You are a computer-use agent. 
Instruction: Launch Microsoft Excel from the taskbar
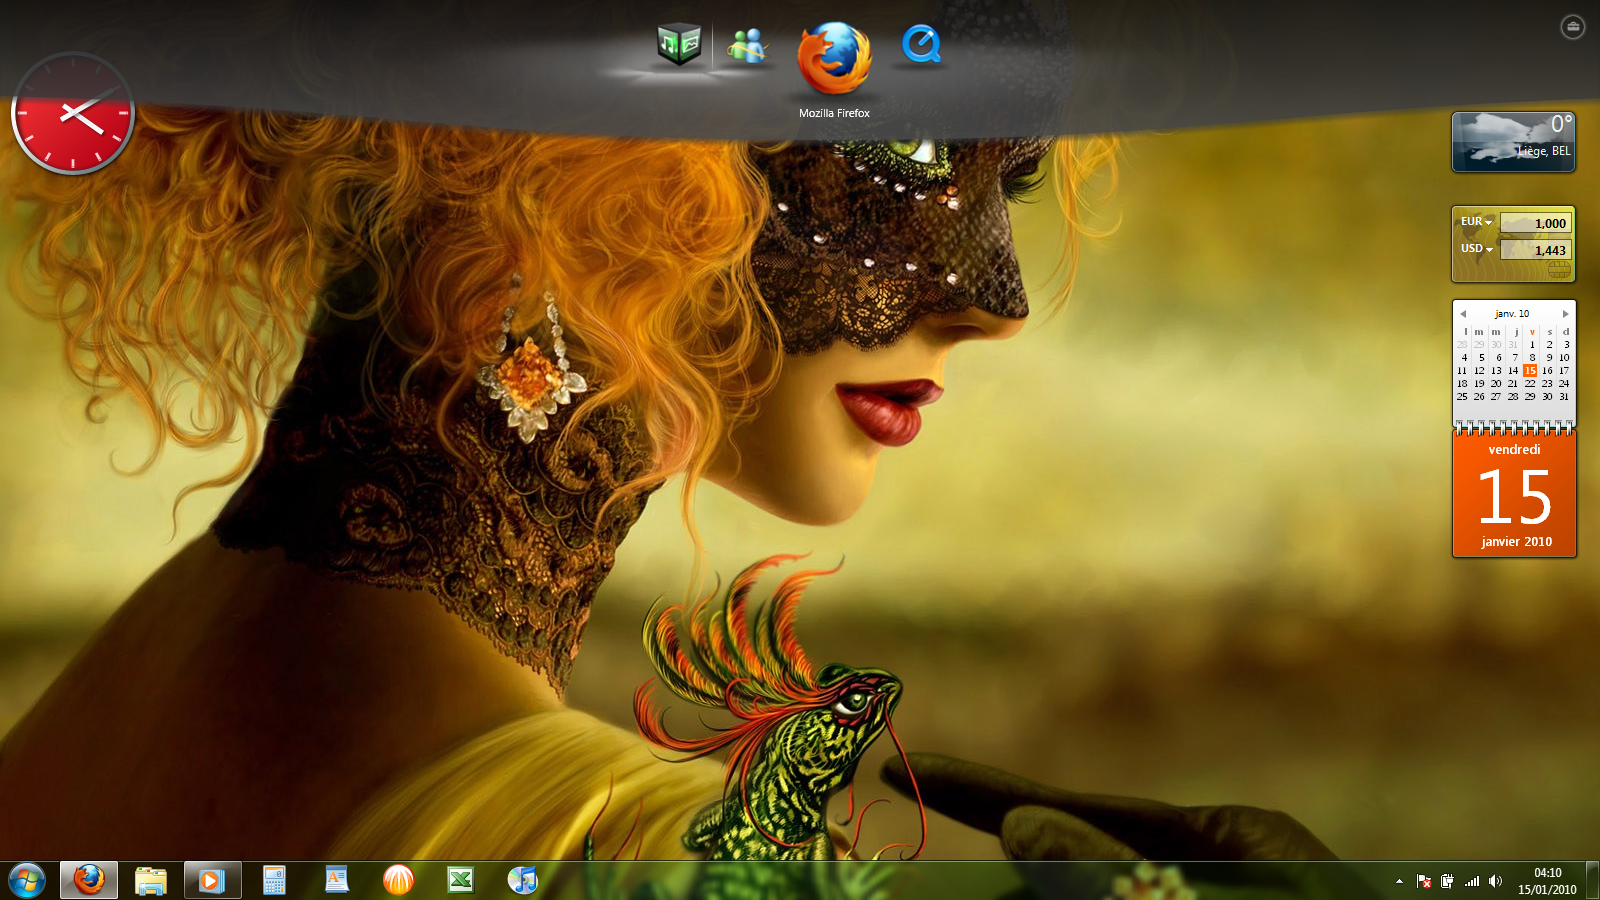[x=460, y=880]
